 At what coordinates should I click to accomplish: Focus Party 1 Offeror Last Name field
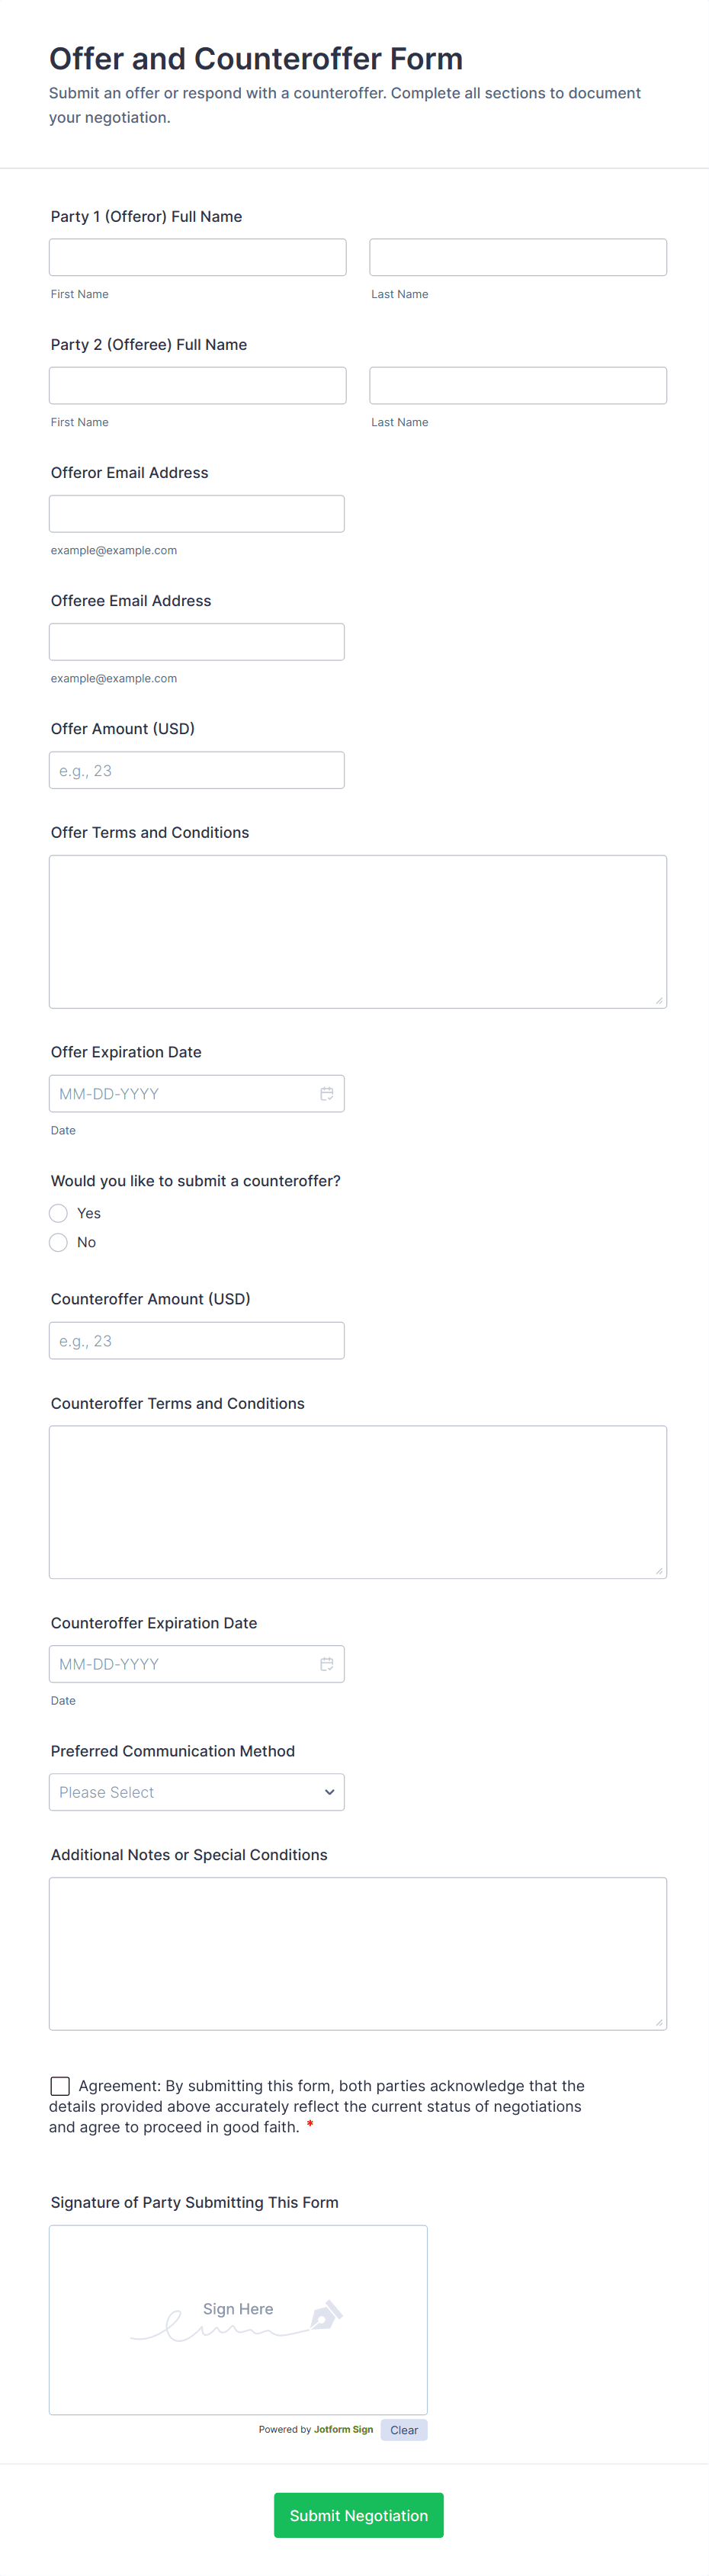(518, 257)
